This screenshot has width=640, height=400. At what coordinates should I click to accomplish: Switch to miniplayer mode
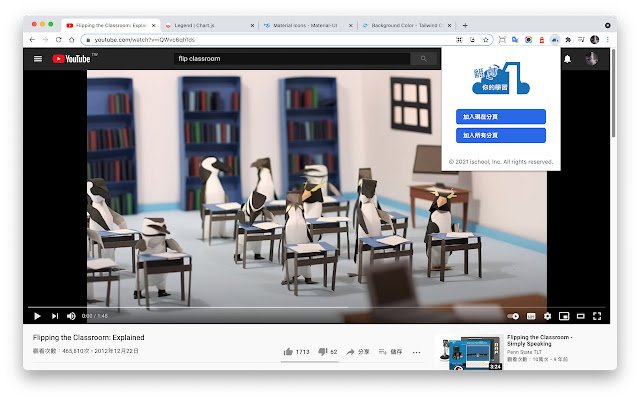tap(564, 316)
